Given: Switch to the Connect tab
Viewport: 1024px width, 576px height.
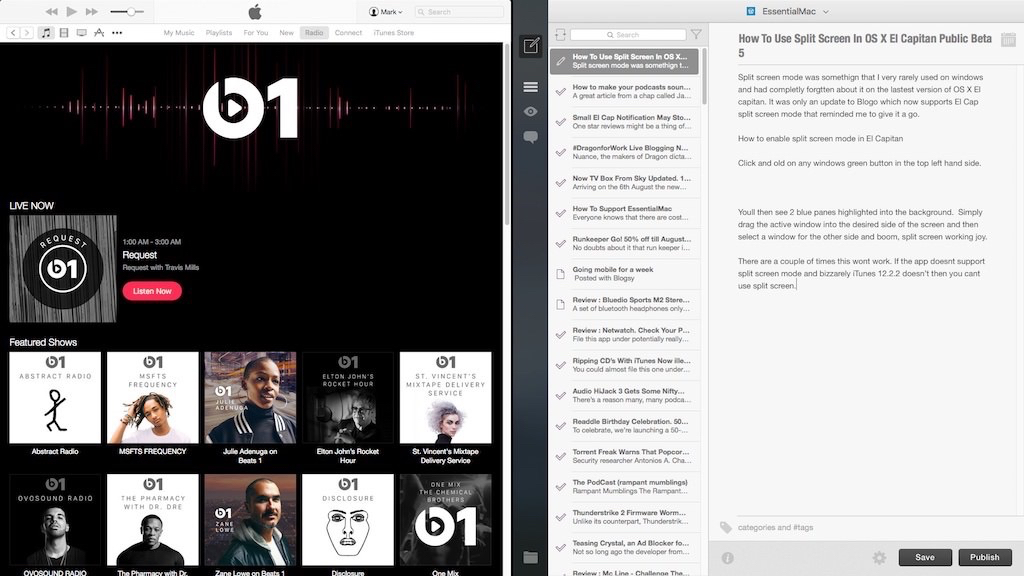Looking at the screenshot, I should (348, 33).
